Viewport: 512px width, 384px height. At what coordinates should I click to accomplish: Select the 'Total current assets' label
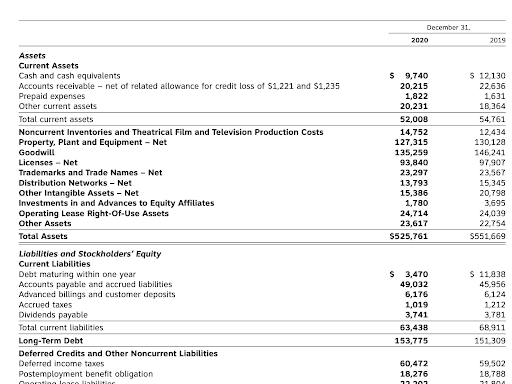click(56, 119)
